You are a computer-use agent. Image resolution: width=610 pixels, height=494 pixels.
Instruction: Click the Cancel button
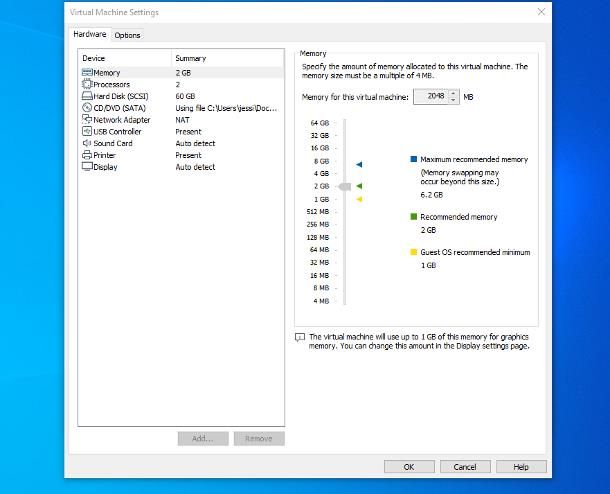pyautogui.click(x=465, y=467)
